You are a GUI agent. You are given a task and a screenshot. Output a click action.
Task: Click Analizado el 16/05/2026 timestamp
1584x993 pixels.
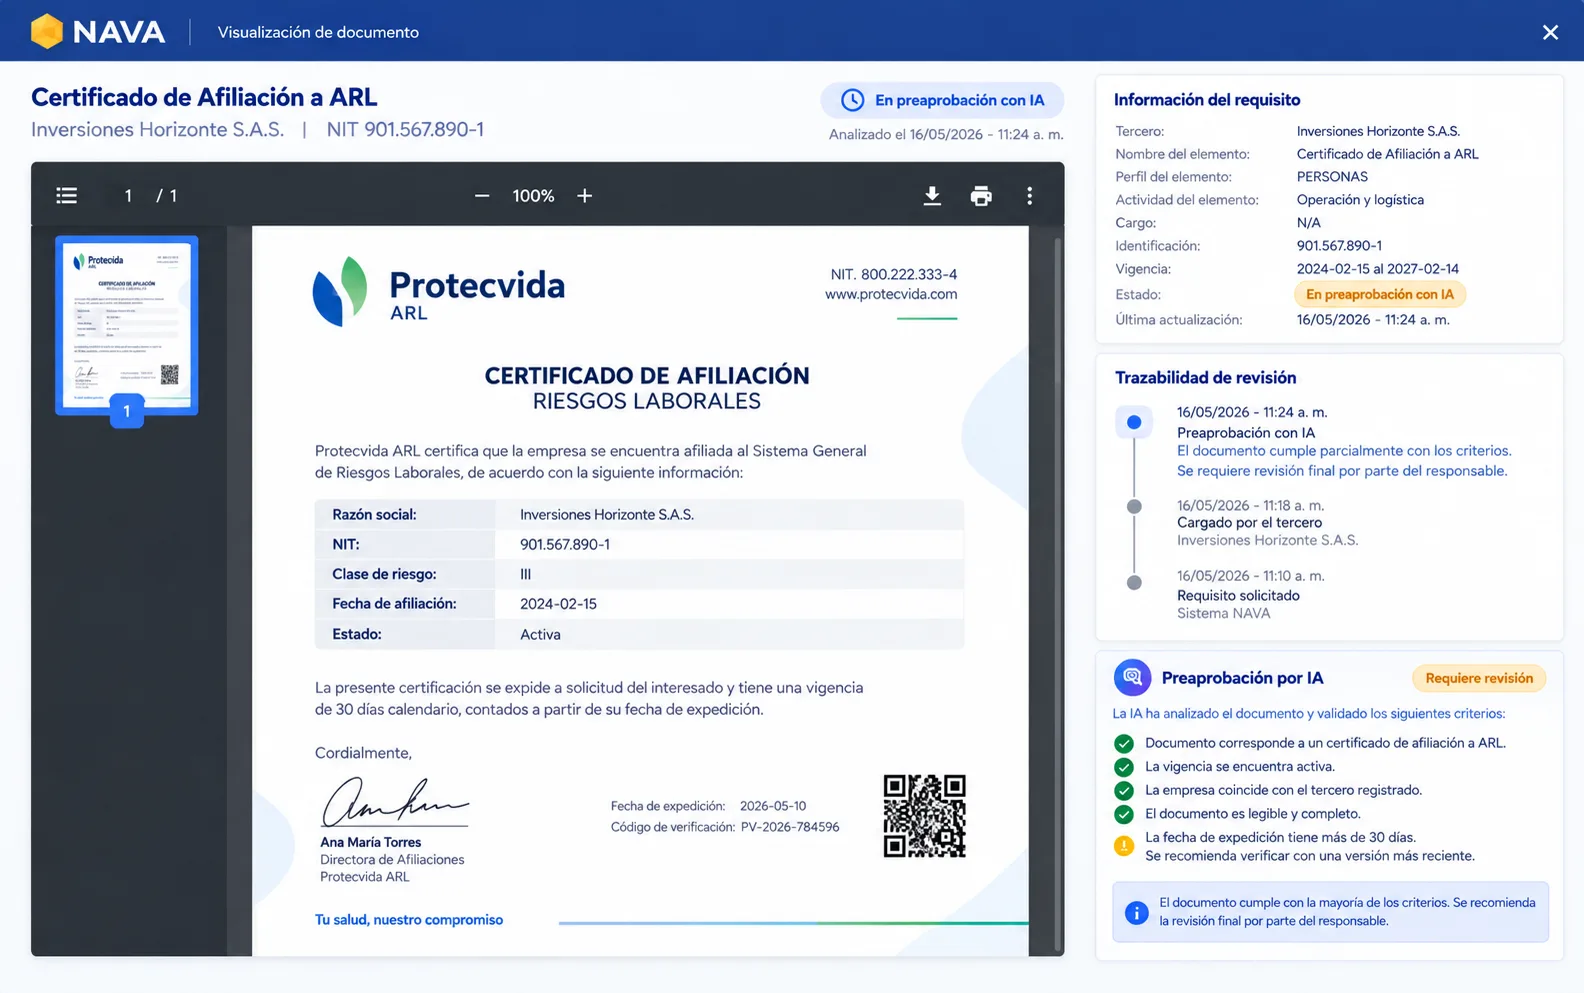pyautogui.click(x=946, y=134)
